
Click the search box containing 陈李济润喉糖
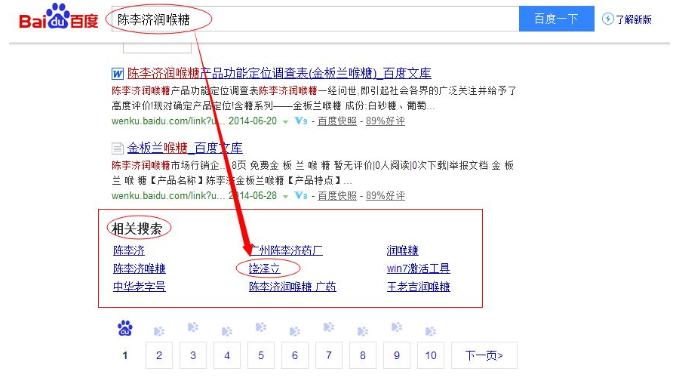[315, 19]
